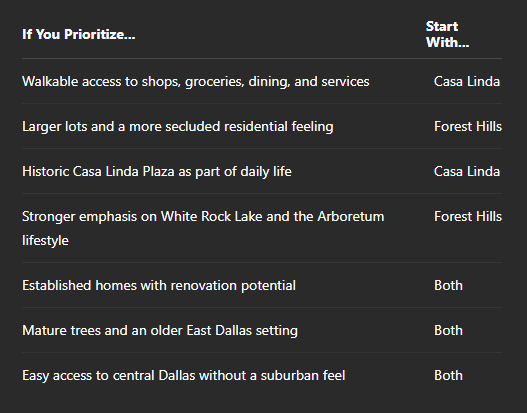
Task: Click the 'If You Prioritize...' column header
Action: pyautogui.click(x=79, y=34)
